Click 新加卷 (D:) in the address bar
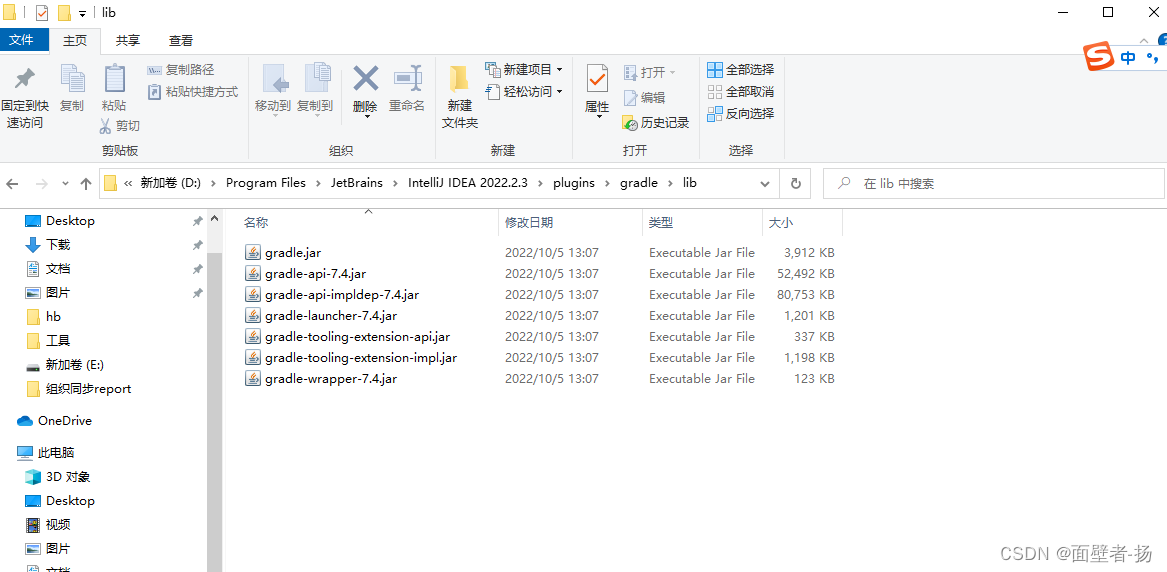This screenshot has height=572, width=1167. click(x=170, y=183)
